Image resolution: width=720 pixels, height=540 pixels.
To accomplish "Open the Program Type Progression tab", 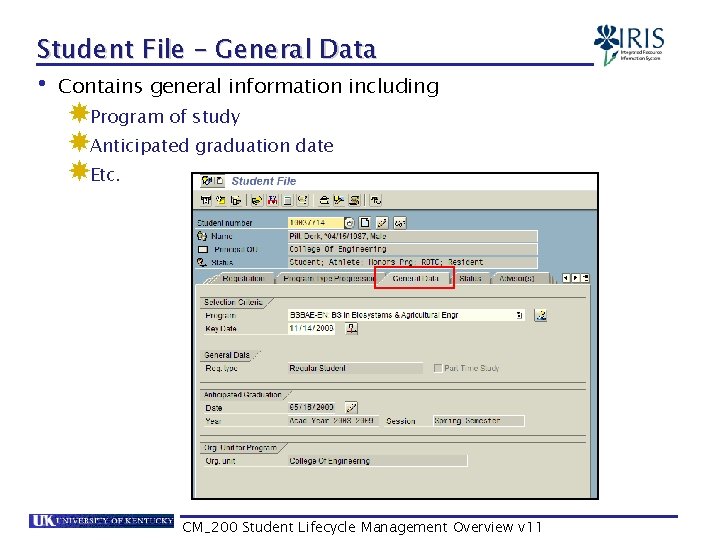I will [328, 278].
